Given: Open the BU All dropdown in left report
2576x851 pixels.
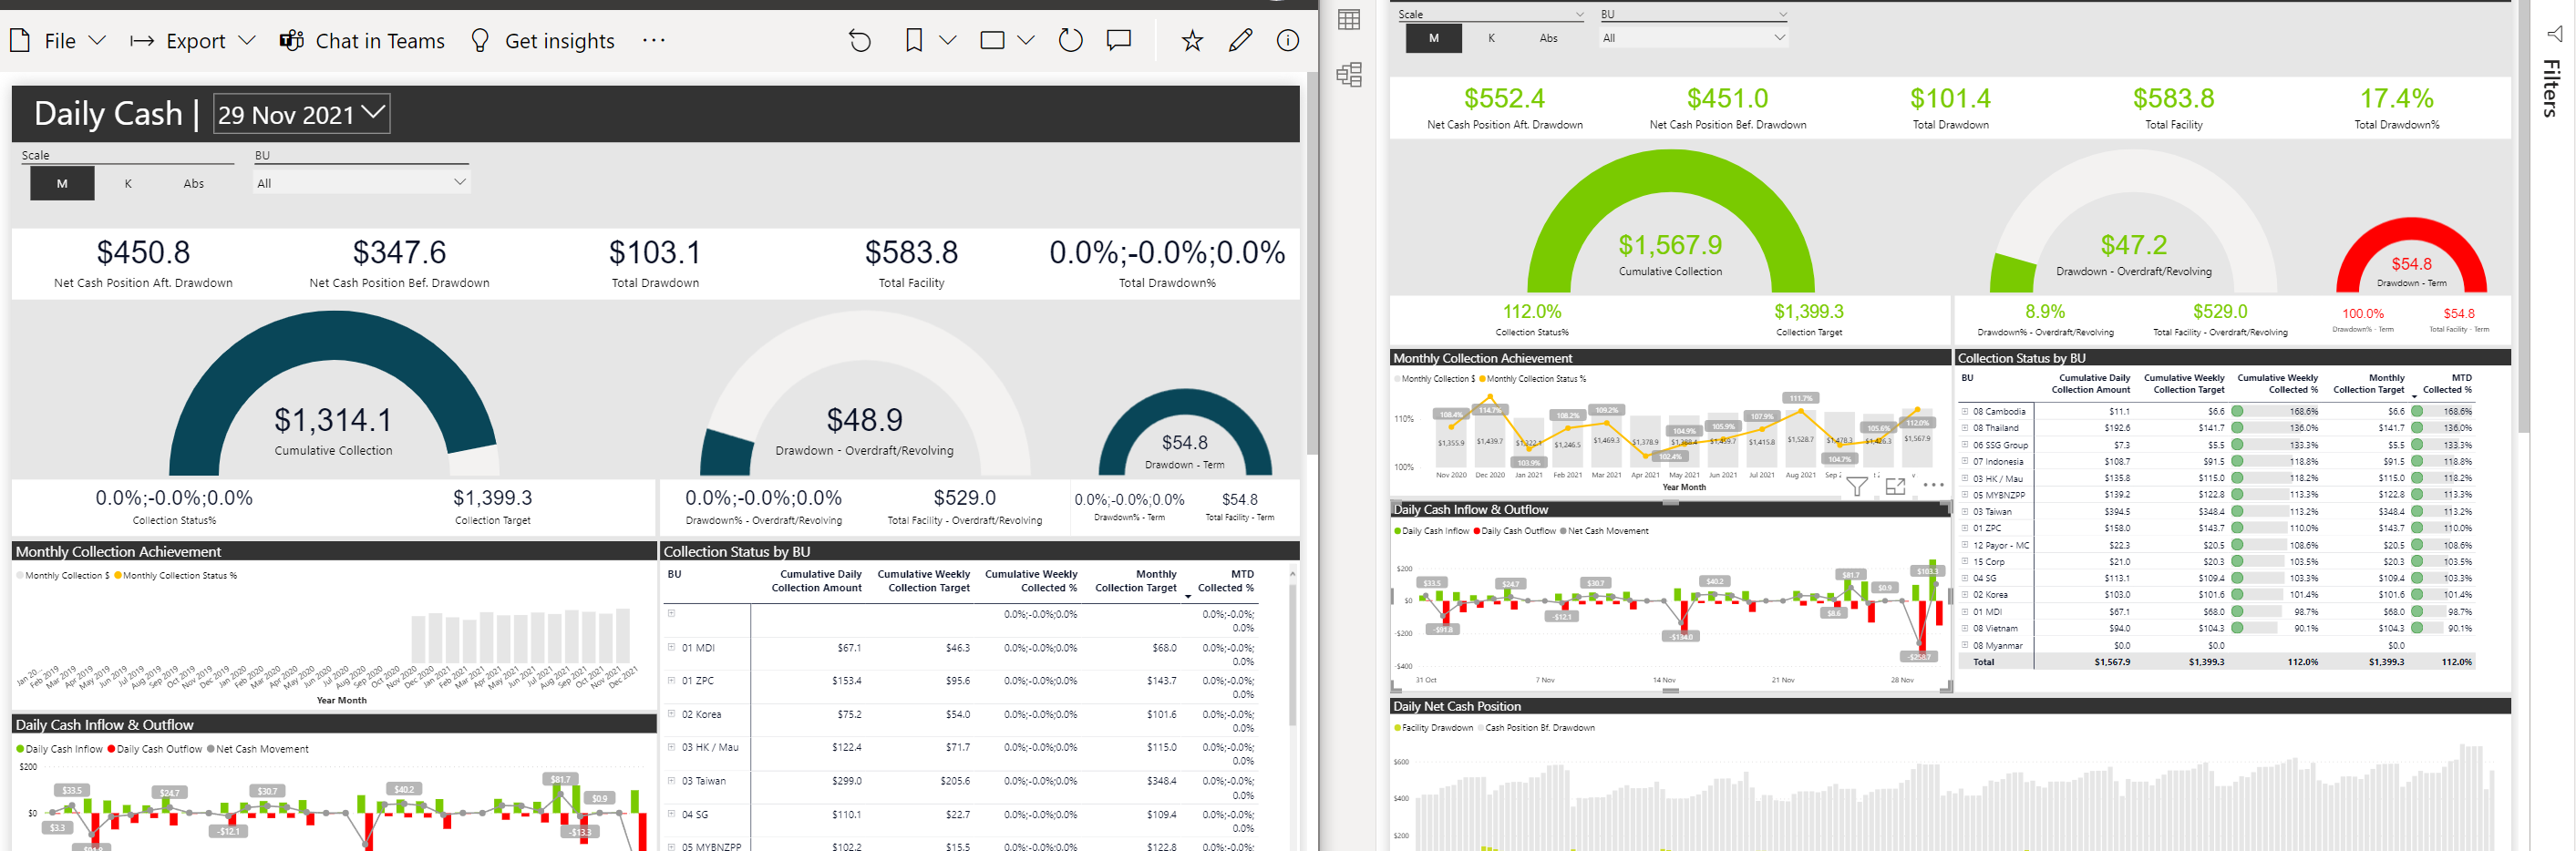Looking at the screenshot, I should [361, 183].
